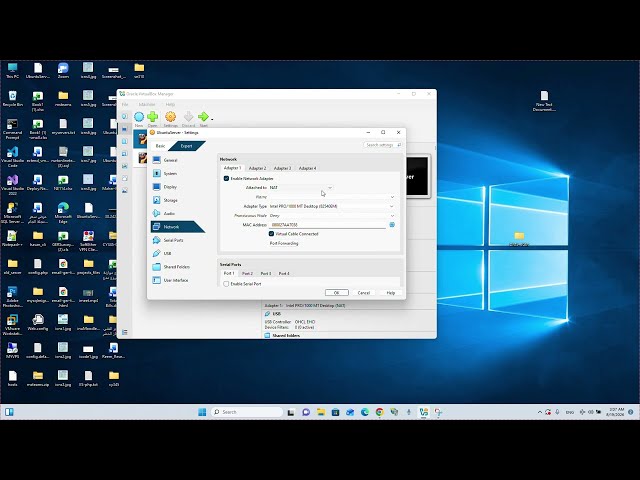Viewport: 640px width, 480px height.
Task: Click VirtualBox icon on taskbar
Action: tap(423, 412)
